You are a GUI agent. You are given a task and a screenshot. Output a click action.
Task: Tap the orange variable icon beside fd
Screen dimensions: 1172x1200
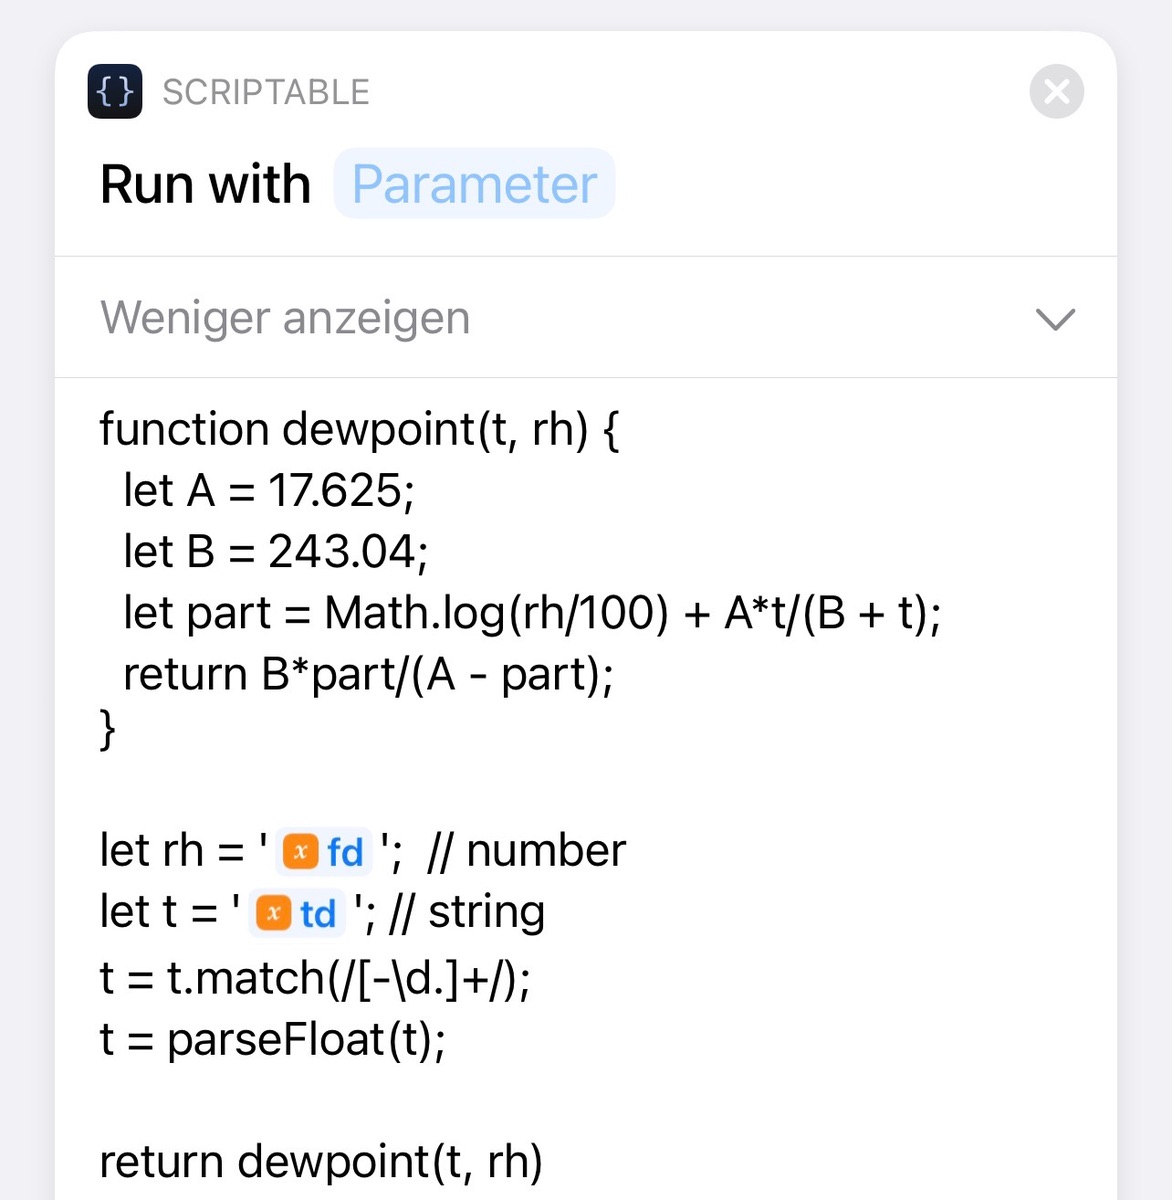pos(300,852)
